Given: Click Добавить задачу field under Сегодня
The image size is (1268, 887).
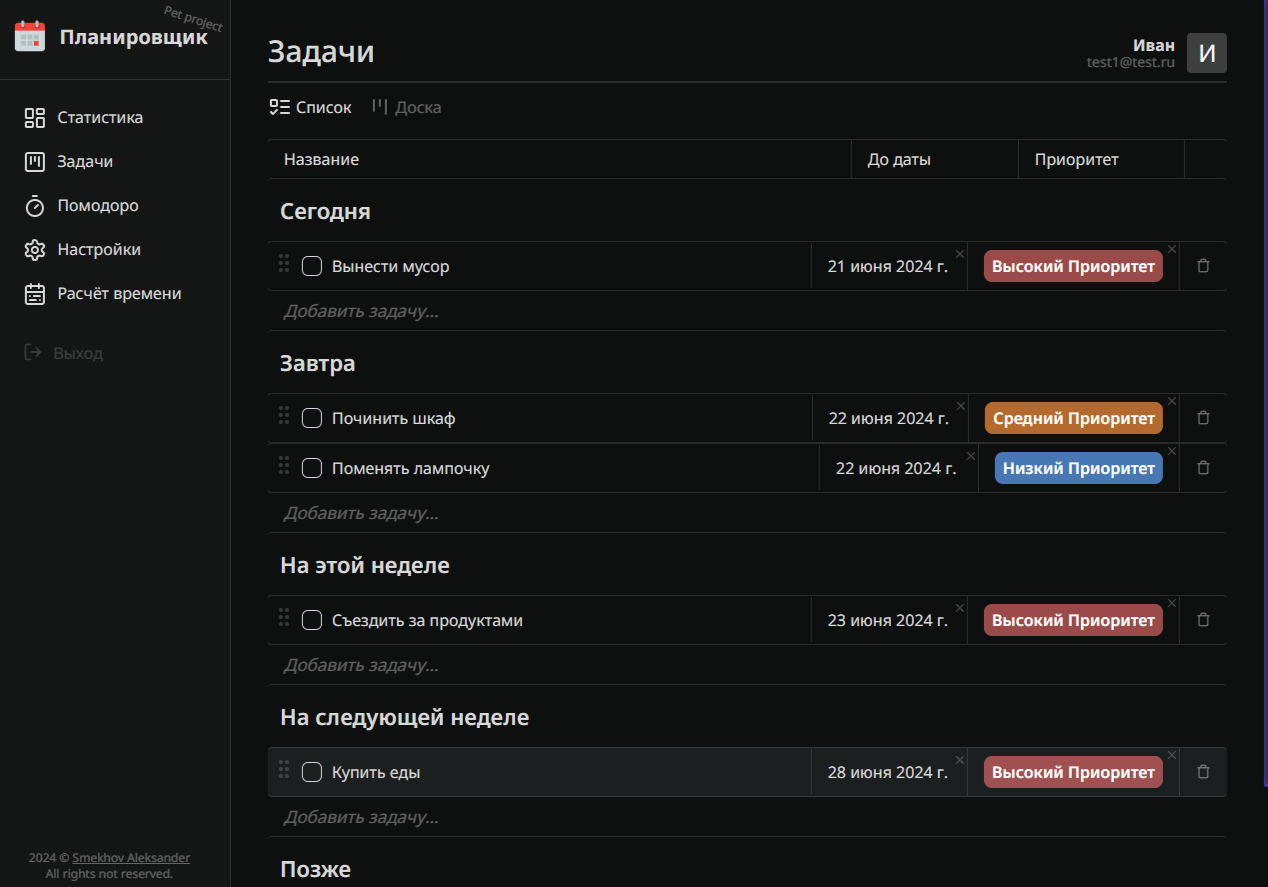Looking at the screenshot, I should [x=361, y=311].
